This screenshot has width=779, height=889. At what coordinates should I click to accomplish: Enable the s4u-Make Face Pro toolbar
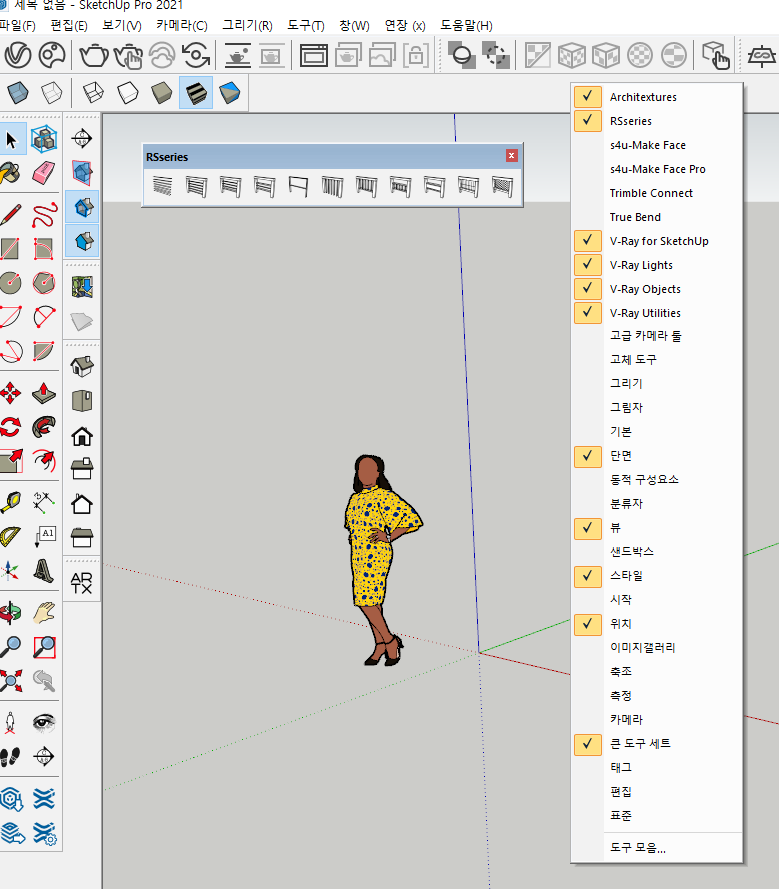[x=657, y=169]
